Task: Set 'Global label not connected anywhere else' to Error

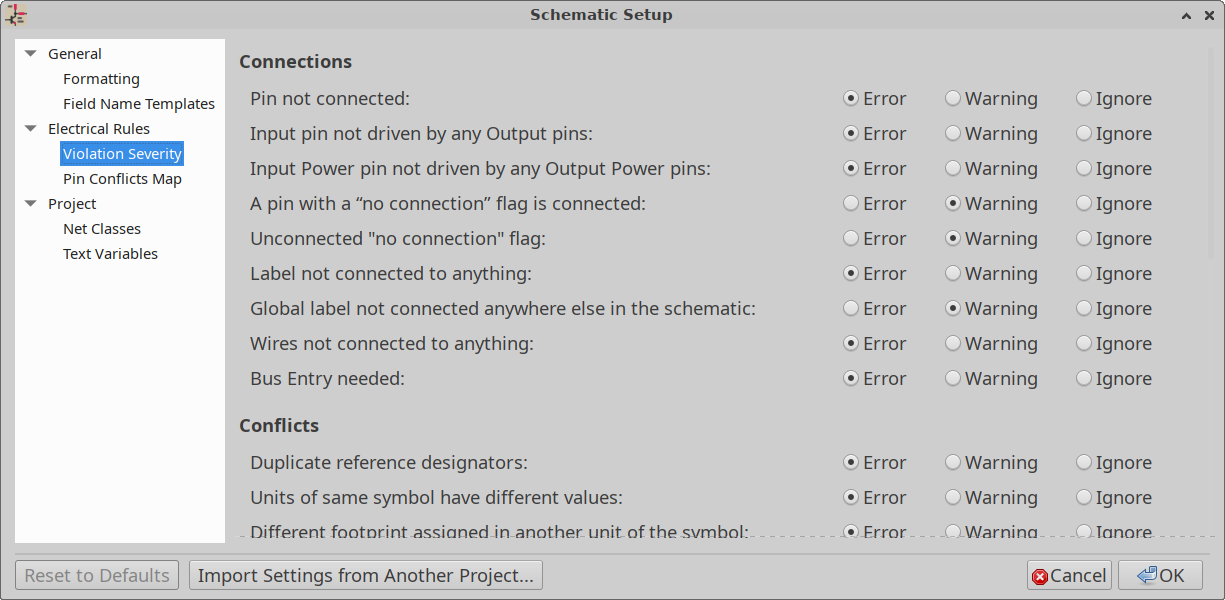Action: (849, 308)
